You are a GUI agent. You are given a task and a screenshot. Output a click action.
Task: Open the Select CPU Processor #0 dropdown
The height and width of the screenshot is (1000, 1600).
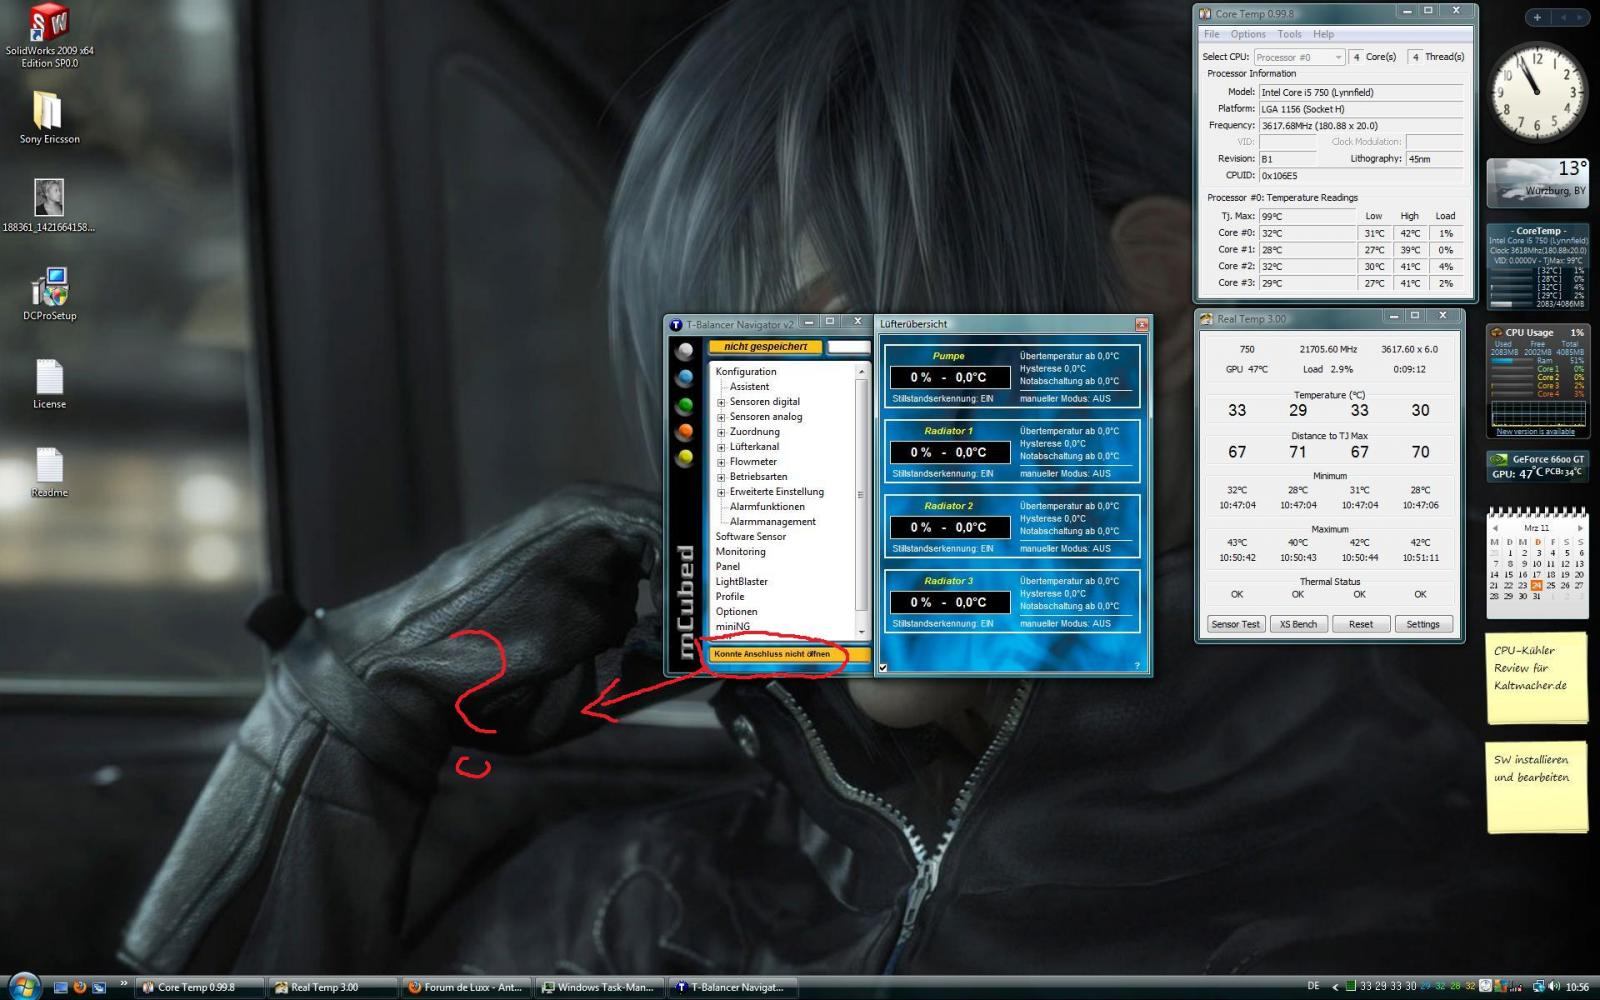coord(1298,57)
